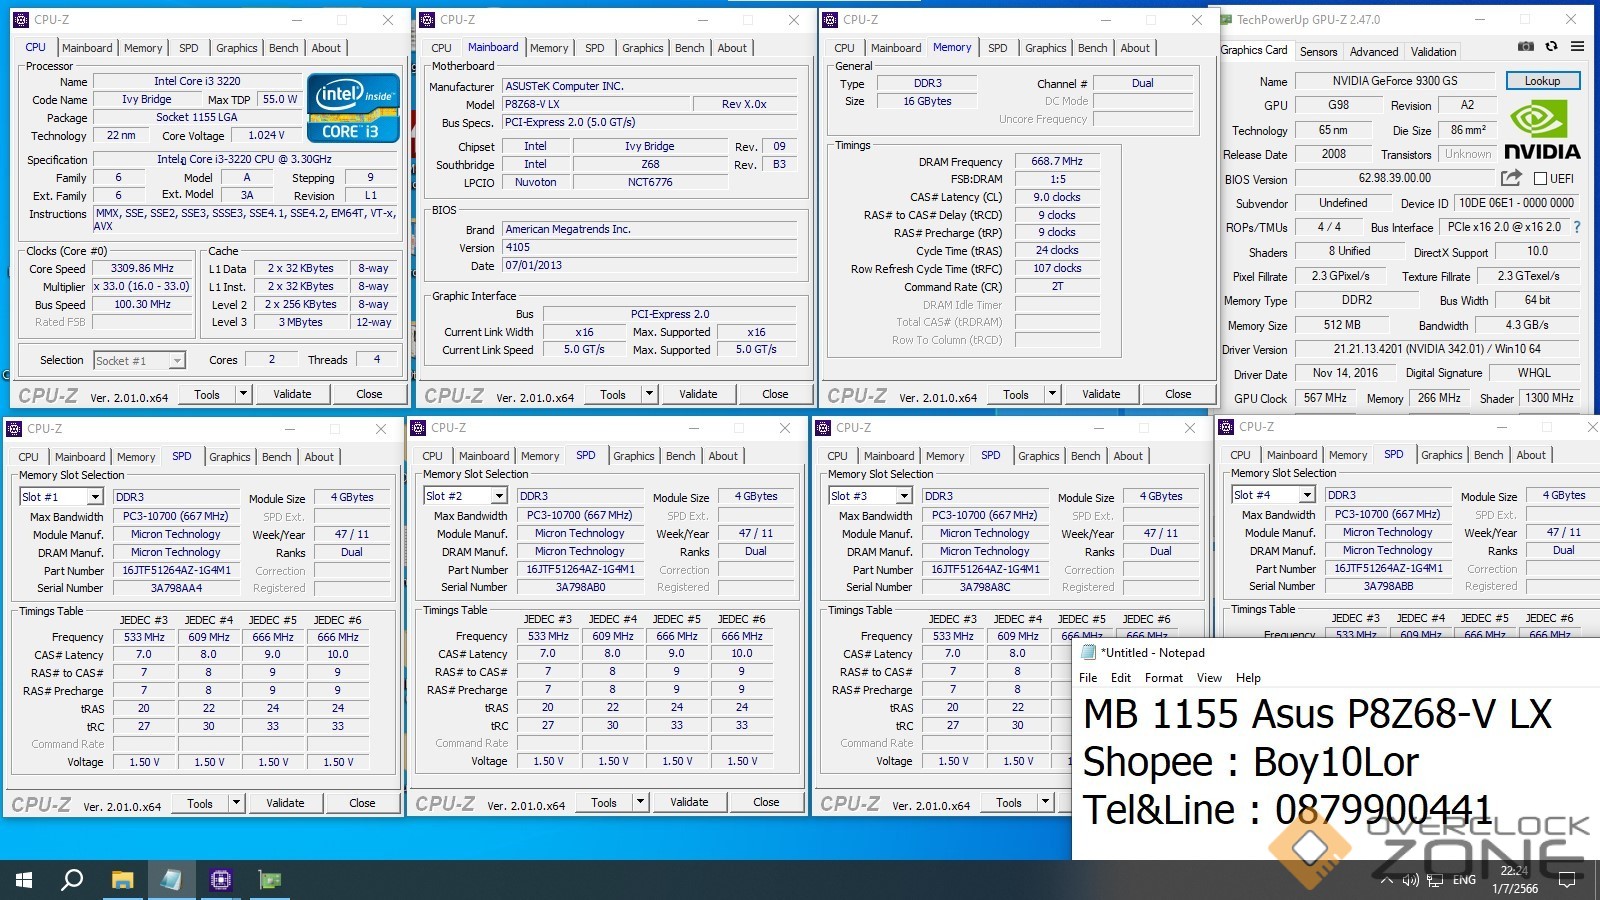
Task: Open Notepad from the taskbar
Action: point(170,880)
